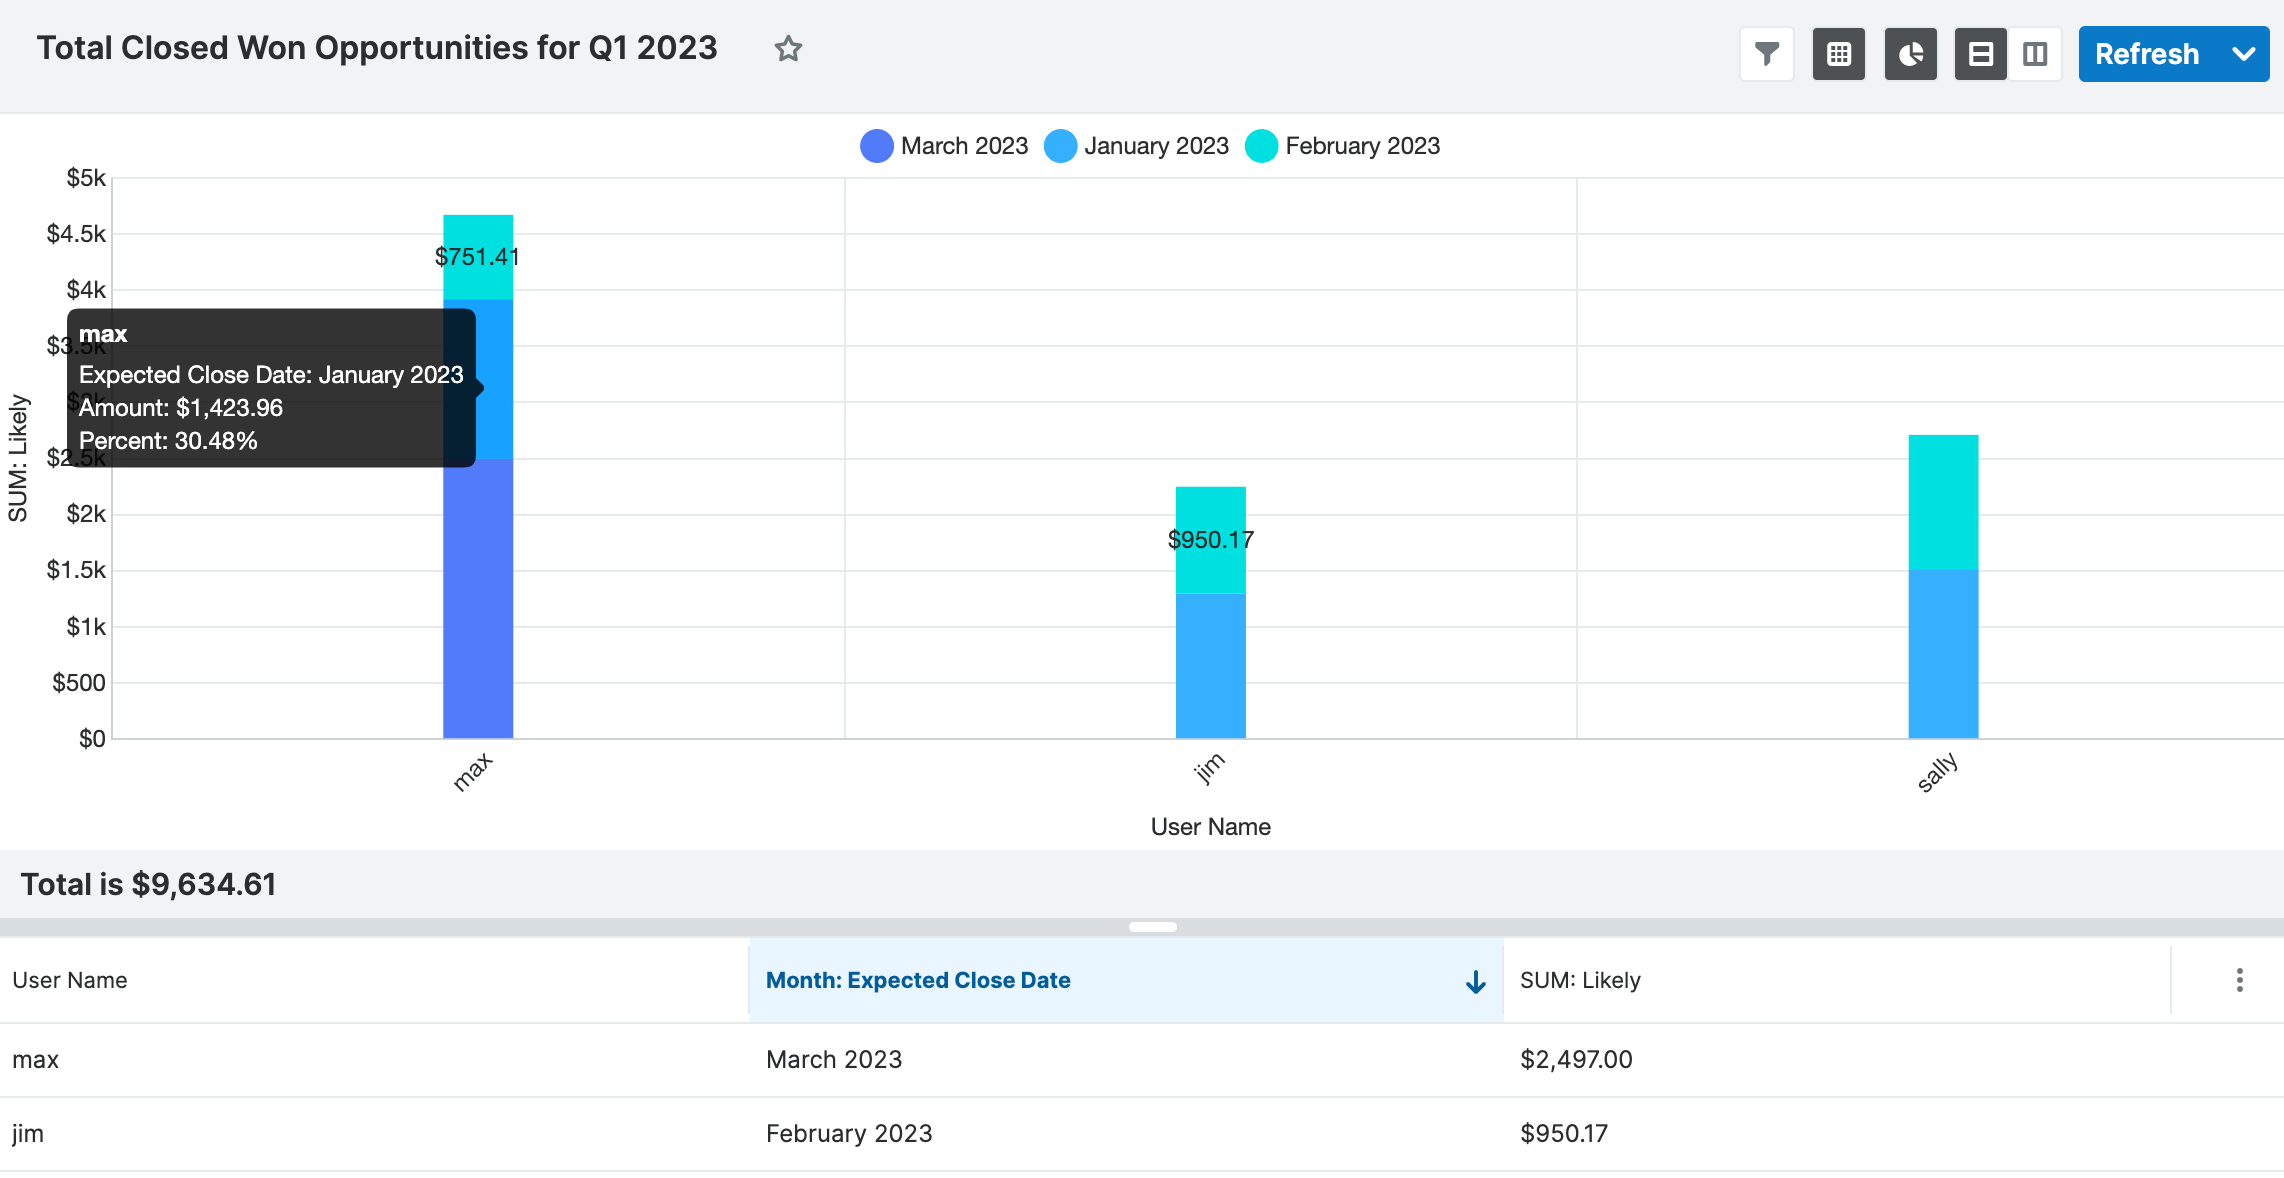Sort by SUM: Likely column header
This screenshot has width=2284, height=1178.
coord(1580,980)
